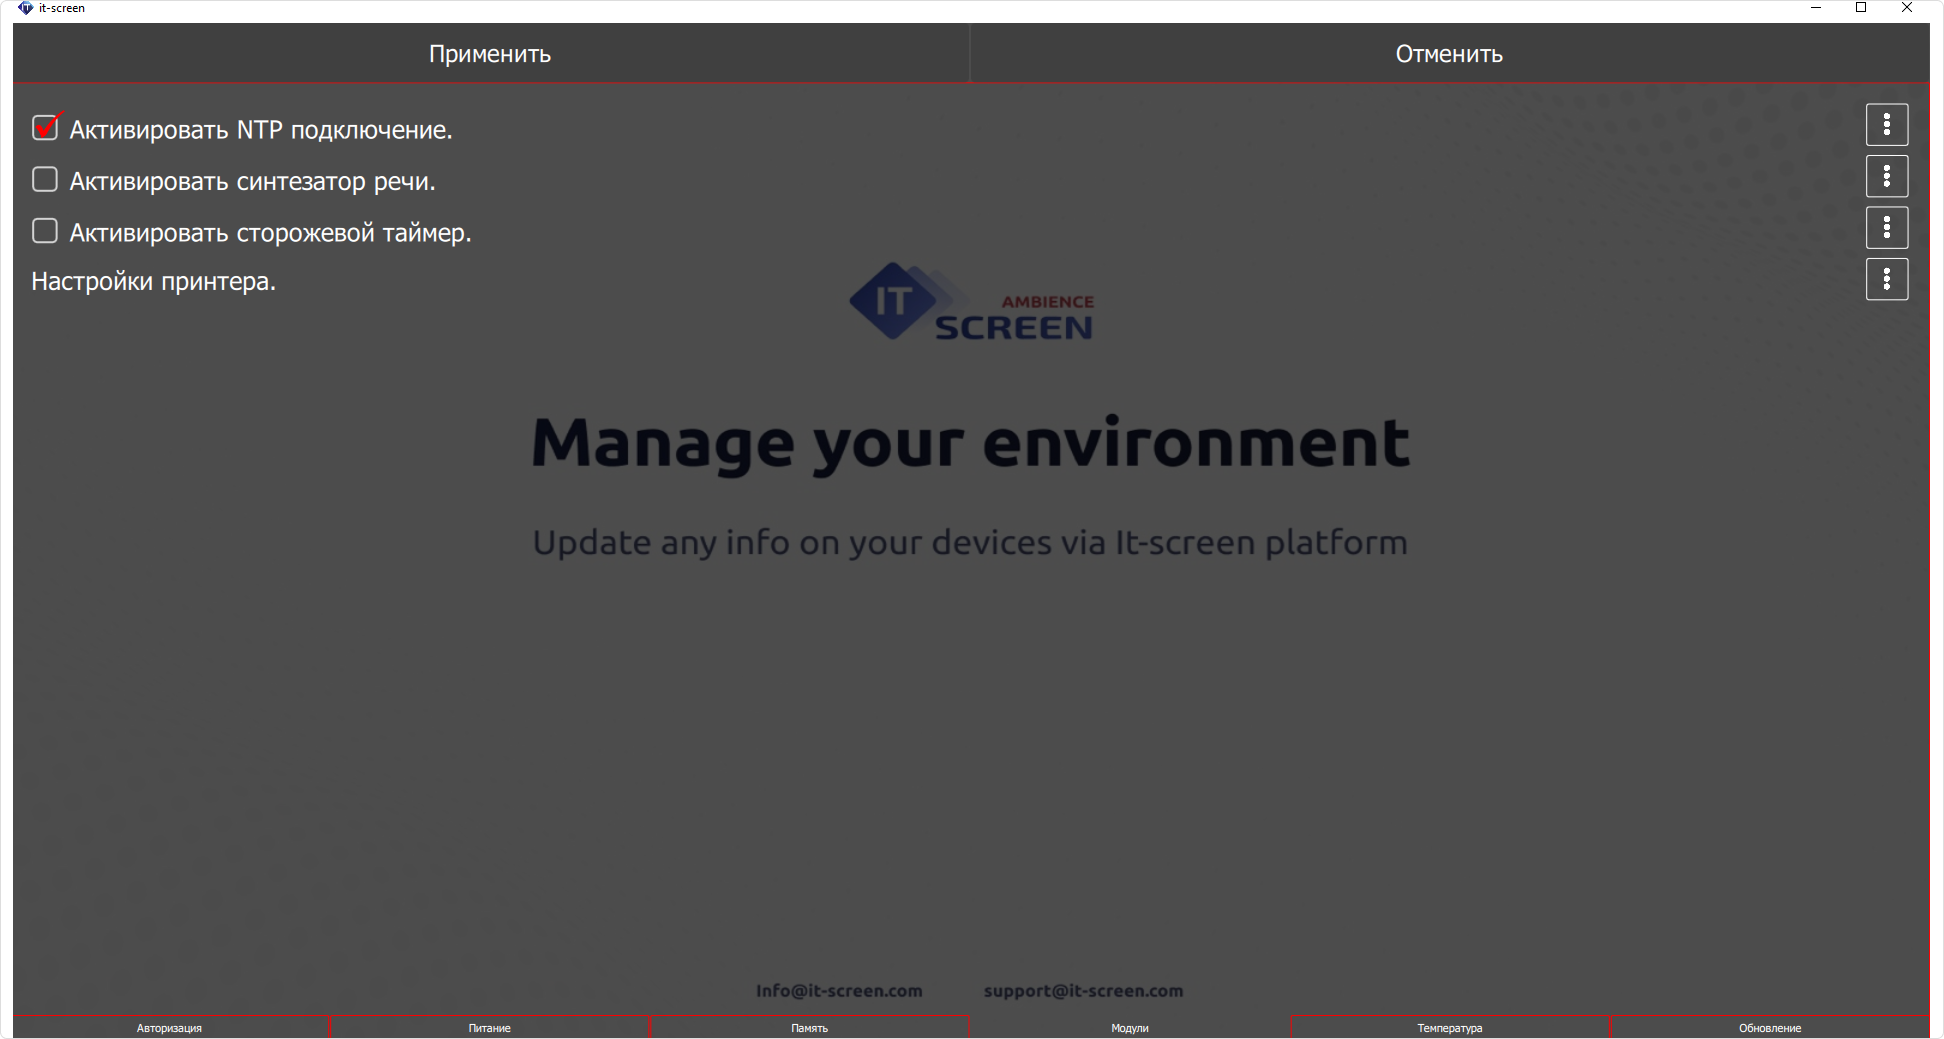Switch to the Авторизация tab
This screenshot has width=1944, height=1039.
(x=169, y=1028)
